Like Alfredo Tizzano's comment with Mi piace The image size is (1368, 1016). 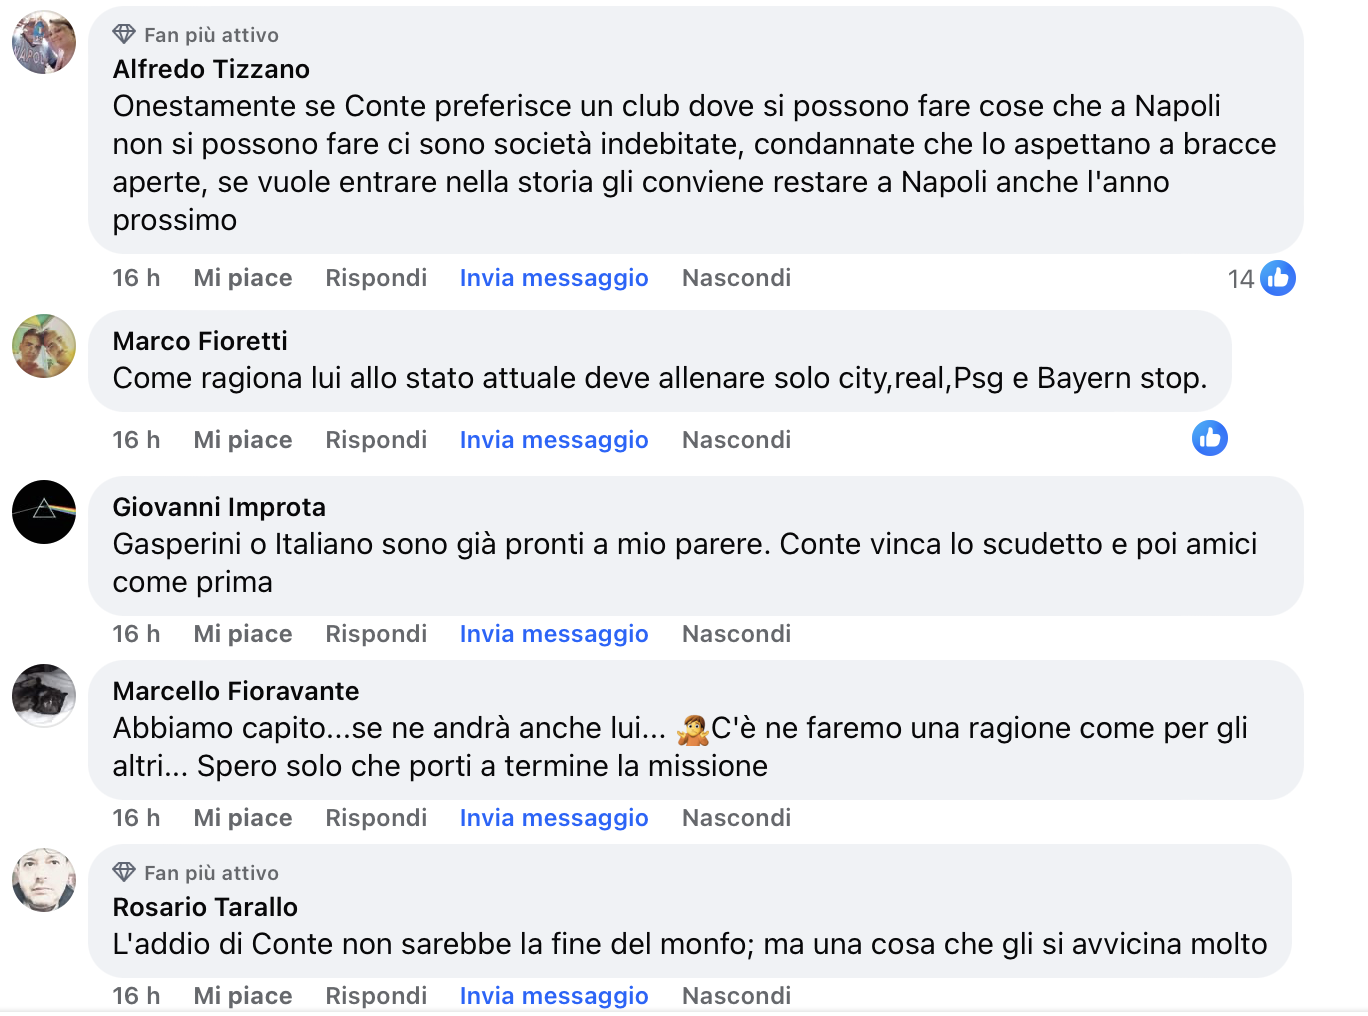click(x=243, y=278)
